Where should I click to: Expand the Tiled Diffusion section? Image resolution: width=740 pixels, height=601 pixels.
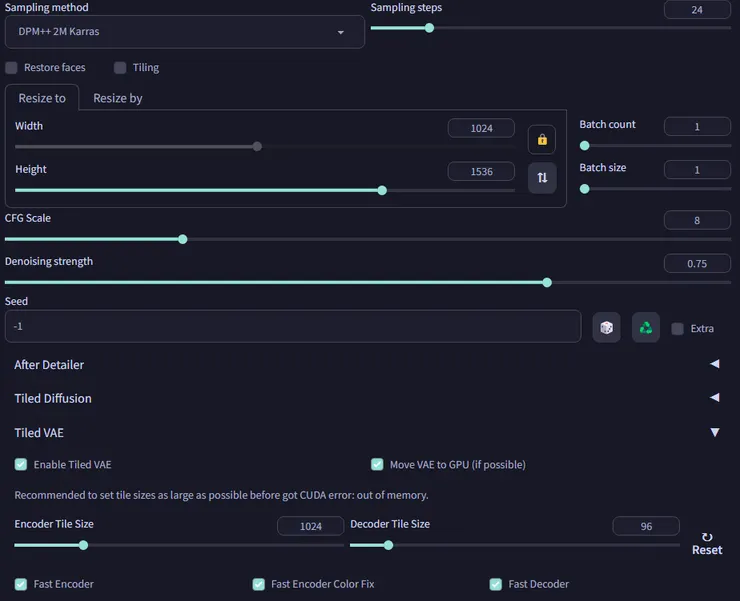714,398
